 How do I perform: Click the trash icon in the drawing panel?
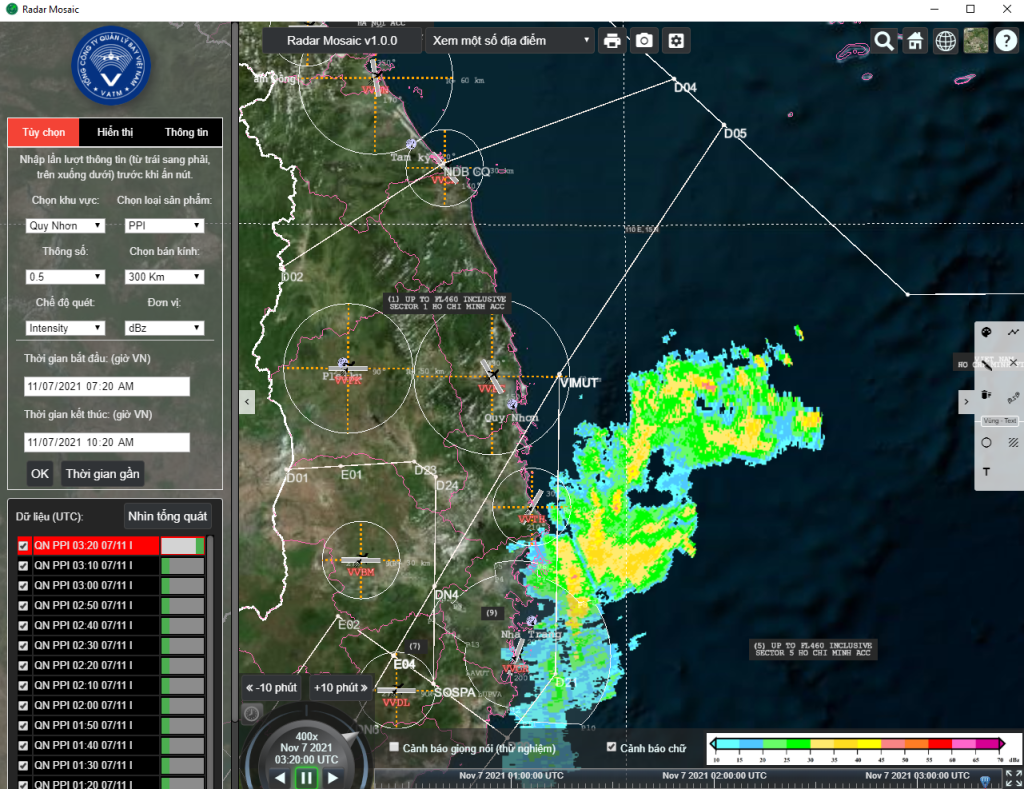click(986, 395)
